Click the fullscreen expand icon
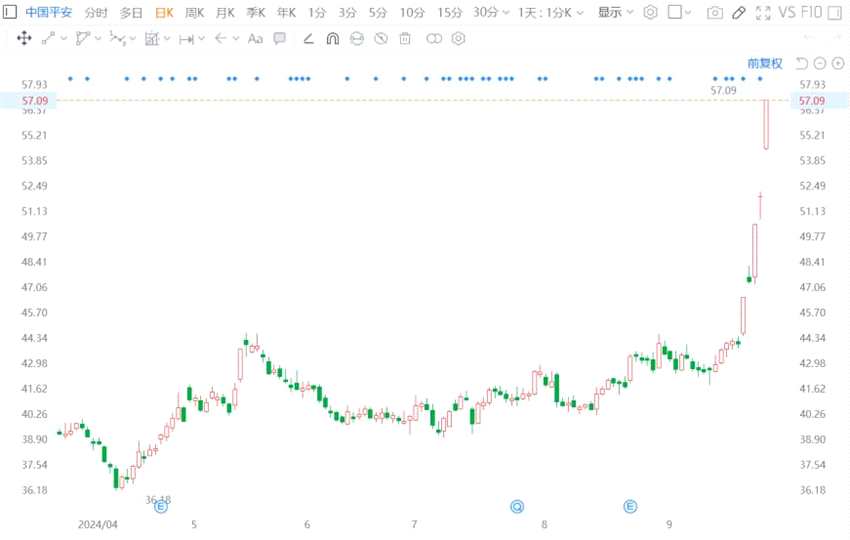This screenshot has height=540, width=850. coord(763,12)
